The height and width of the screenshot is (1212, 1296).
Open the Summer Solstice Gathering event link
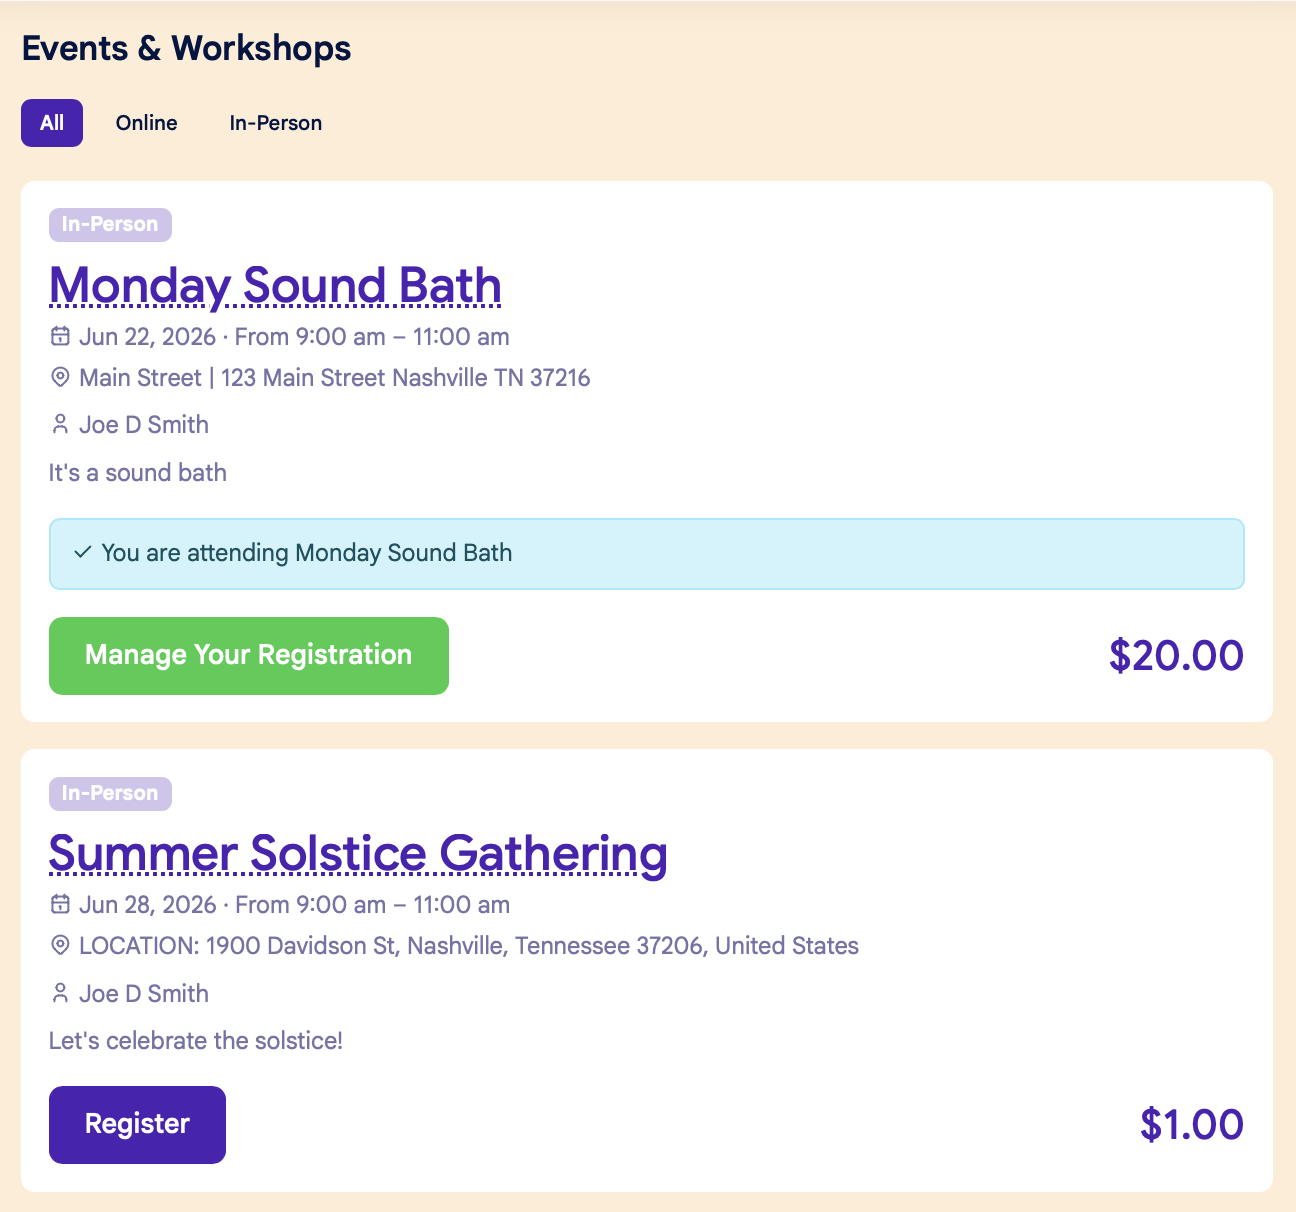click(358, 853)
